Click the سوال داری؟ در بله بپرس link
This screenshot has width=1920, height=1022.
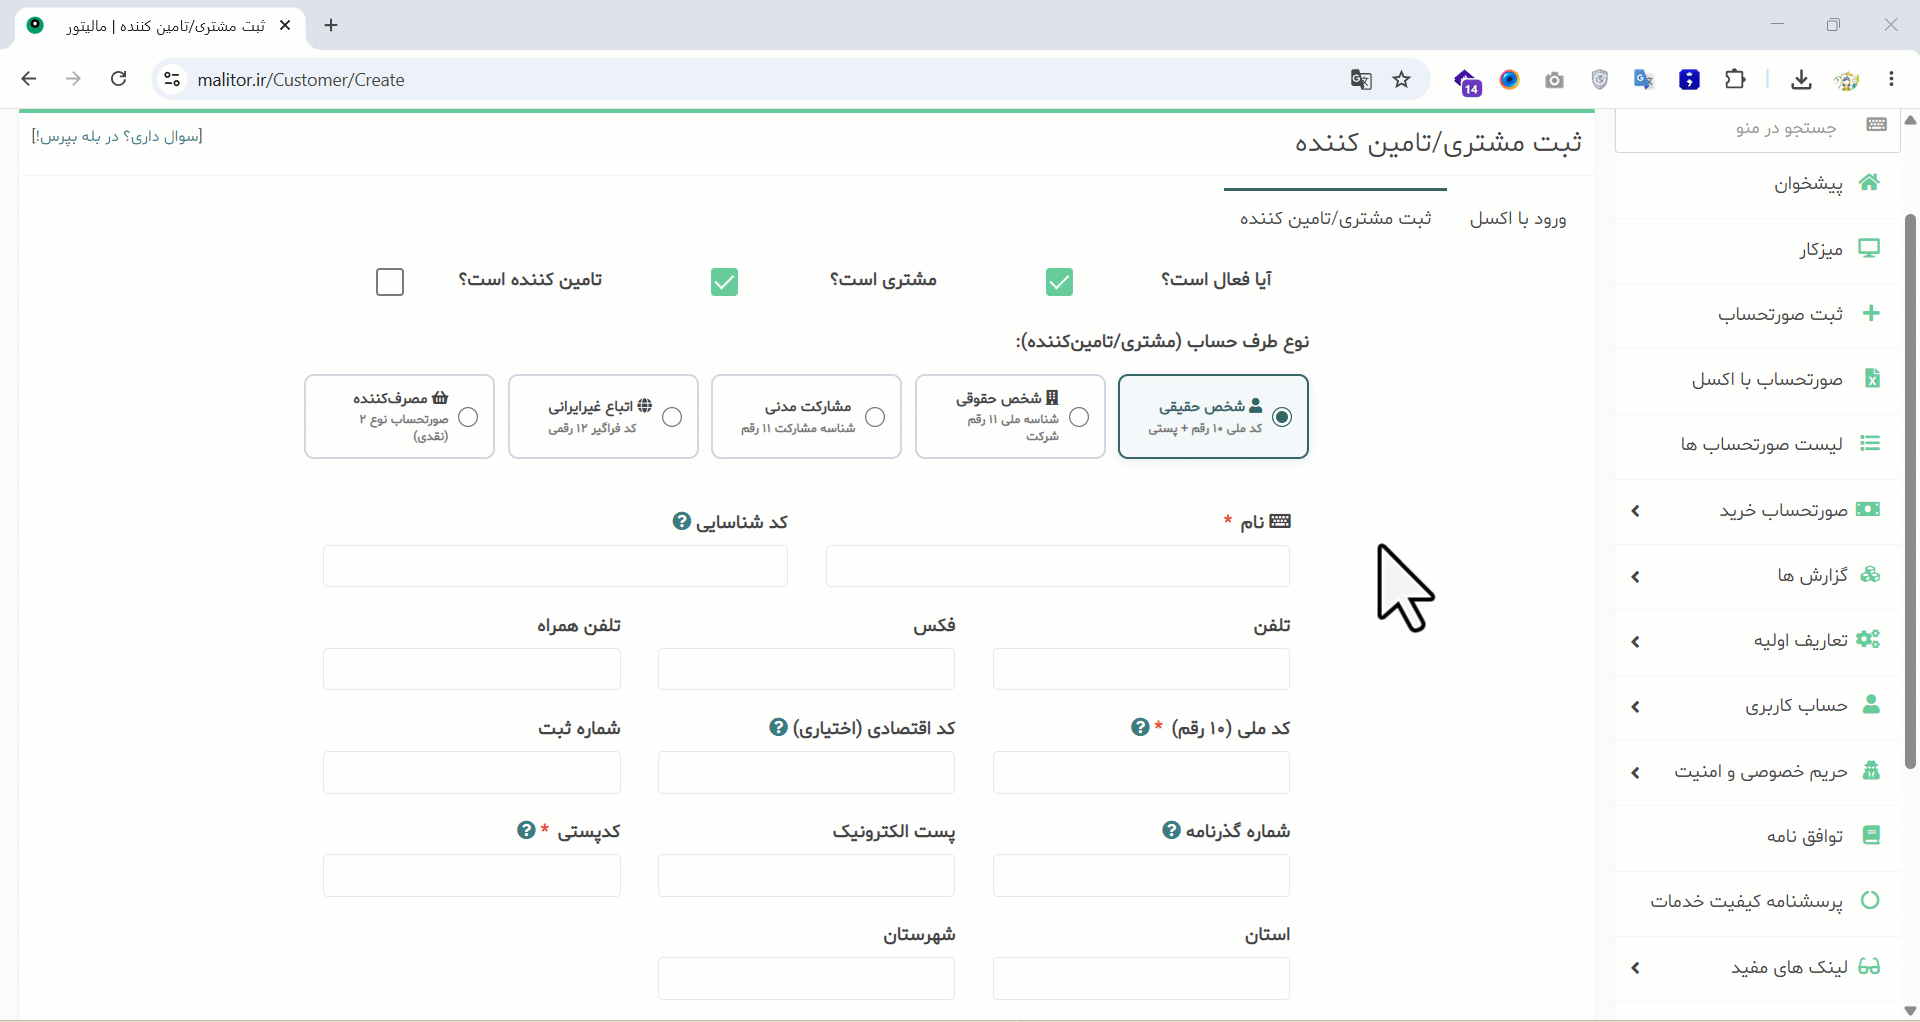coord(117,136)
